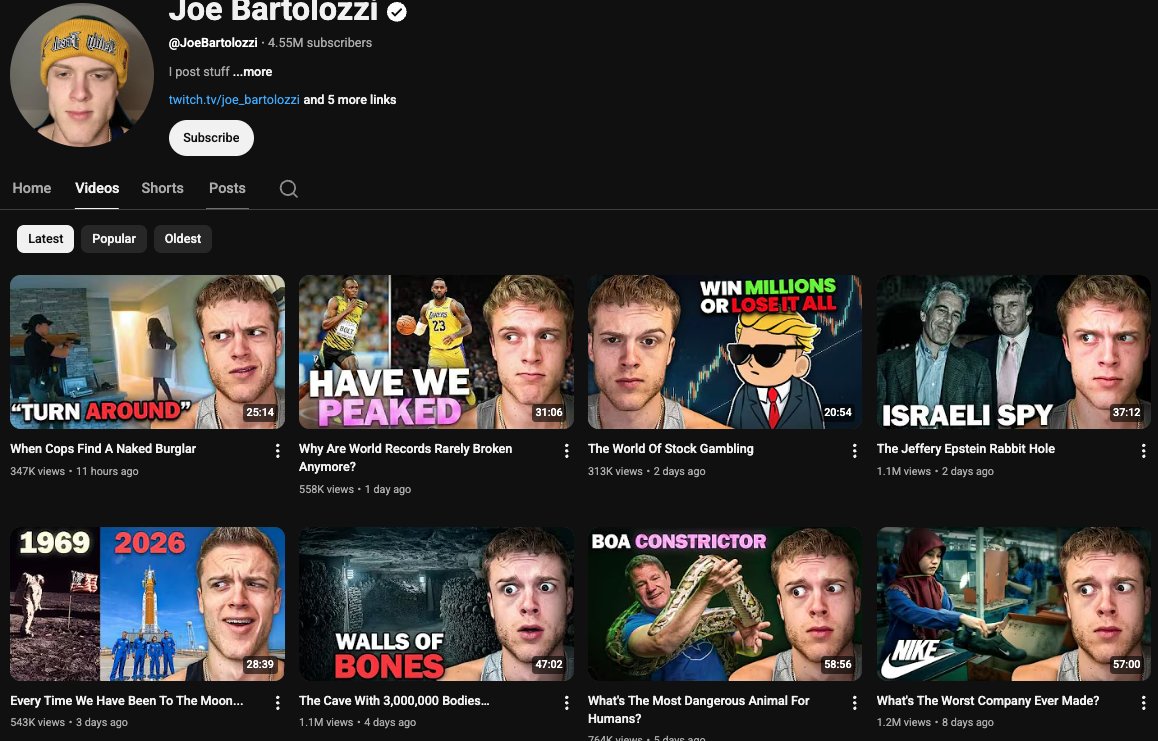Open title 'When Cops Find A Naked Burglar'

pyautogui.click(x=103, y=448)
